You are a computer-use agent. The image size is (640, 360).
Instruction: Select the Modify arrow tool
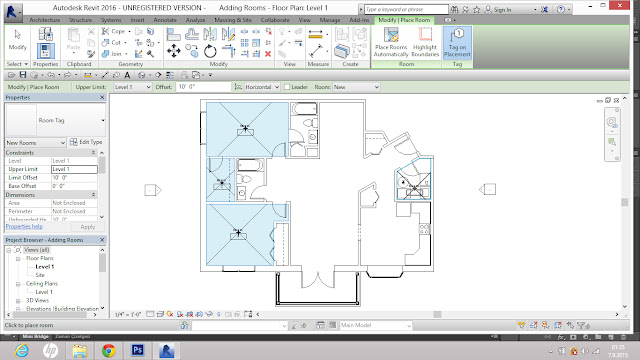[18, 40]
